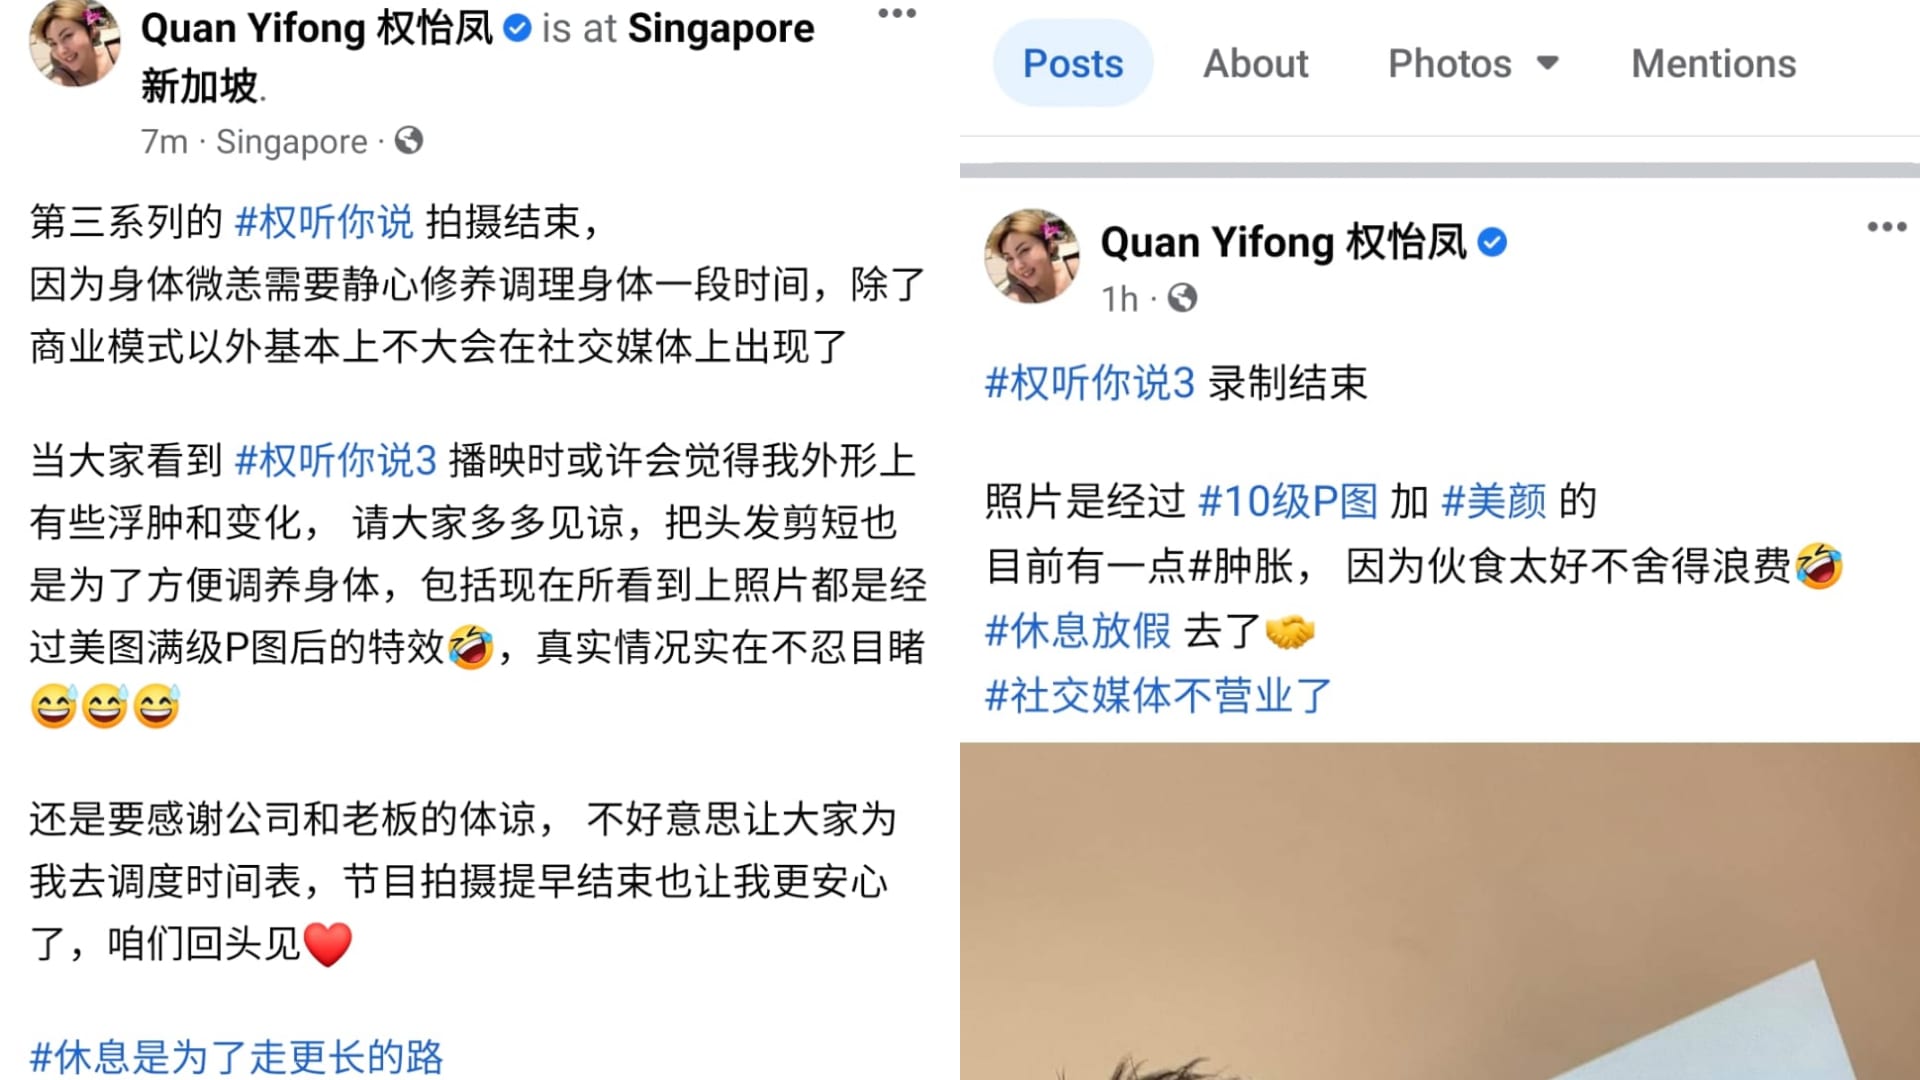This screenshot has height=1080, width=1920.
Task: Click the #休息放假 hashtag link
Action: click(1078, 631)
